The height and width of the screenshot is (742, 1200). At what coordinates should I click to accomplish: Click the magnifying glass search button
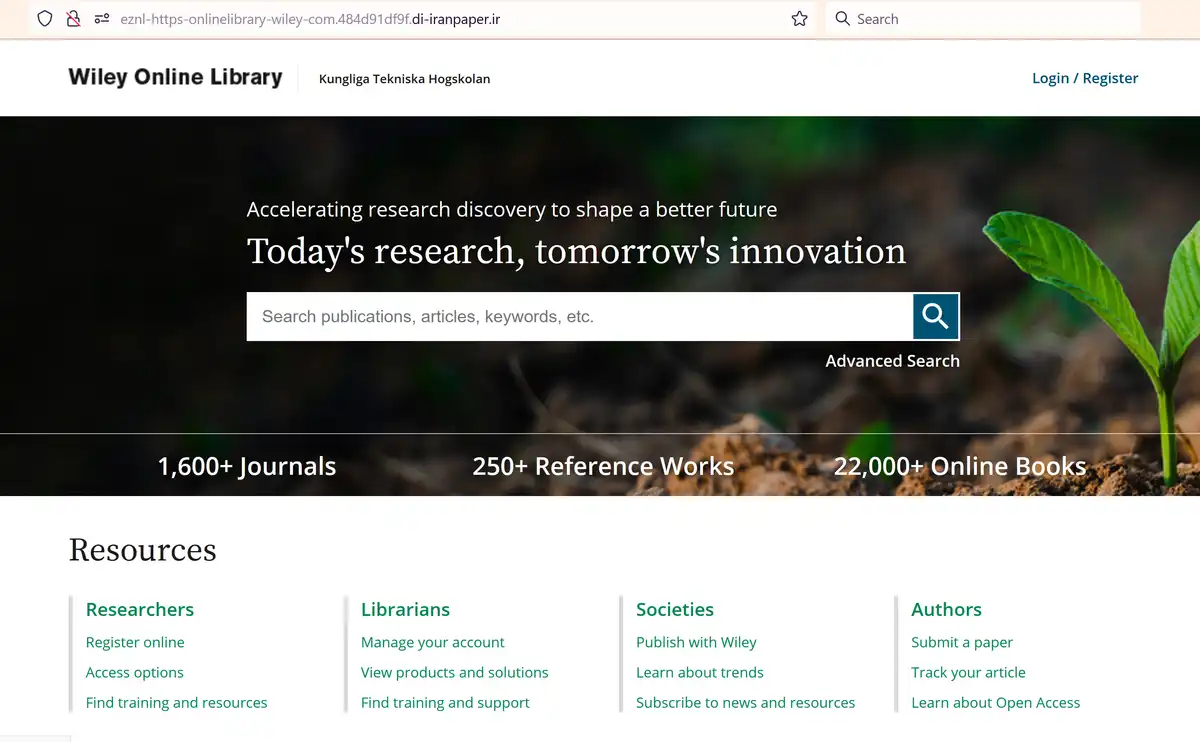tap(936, 316)
